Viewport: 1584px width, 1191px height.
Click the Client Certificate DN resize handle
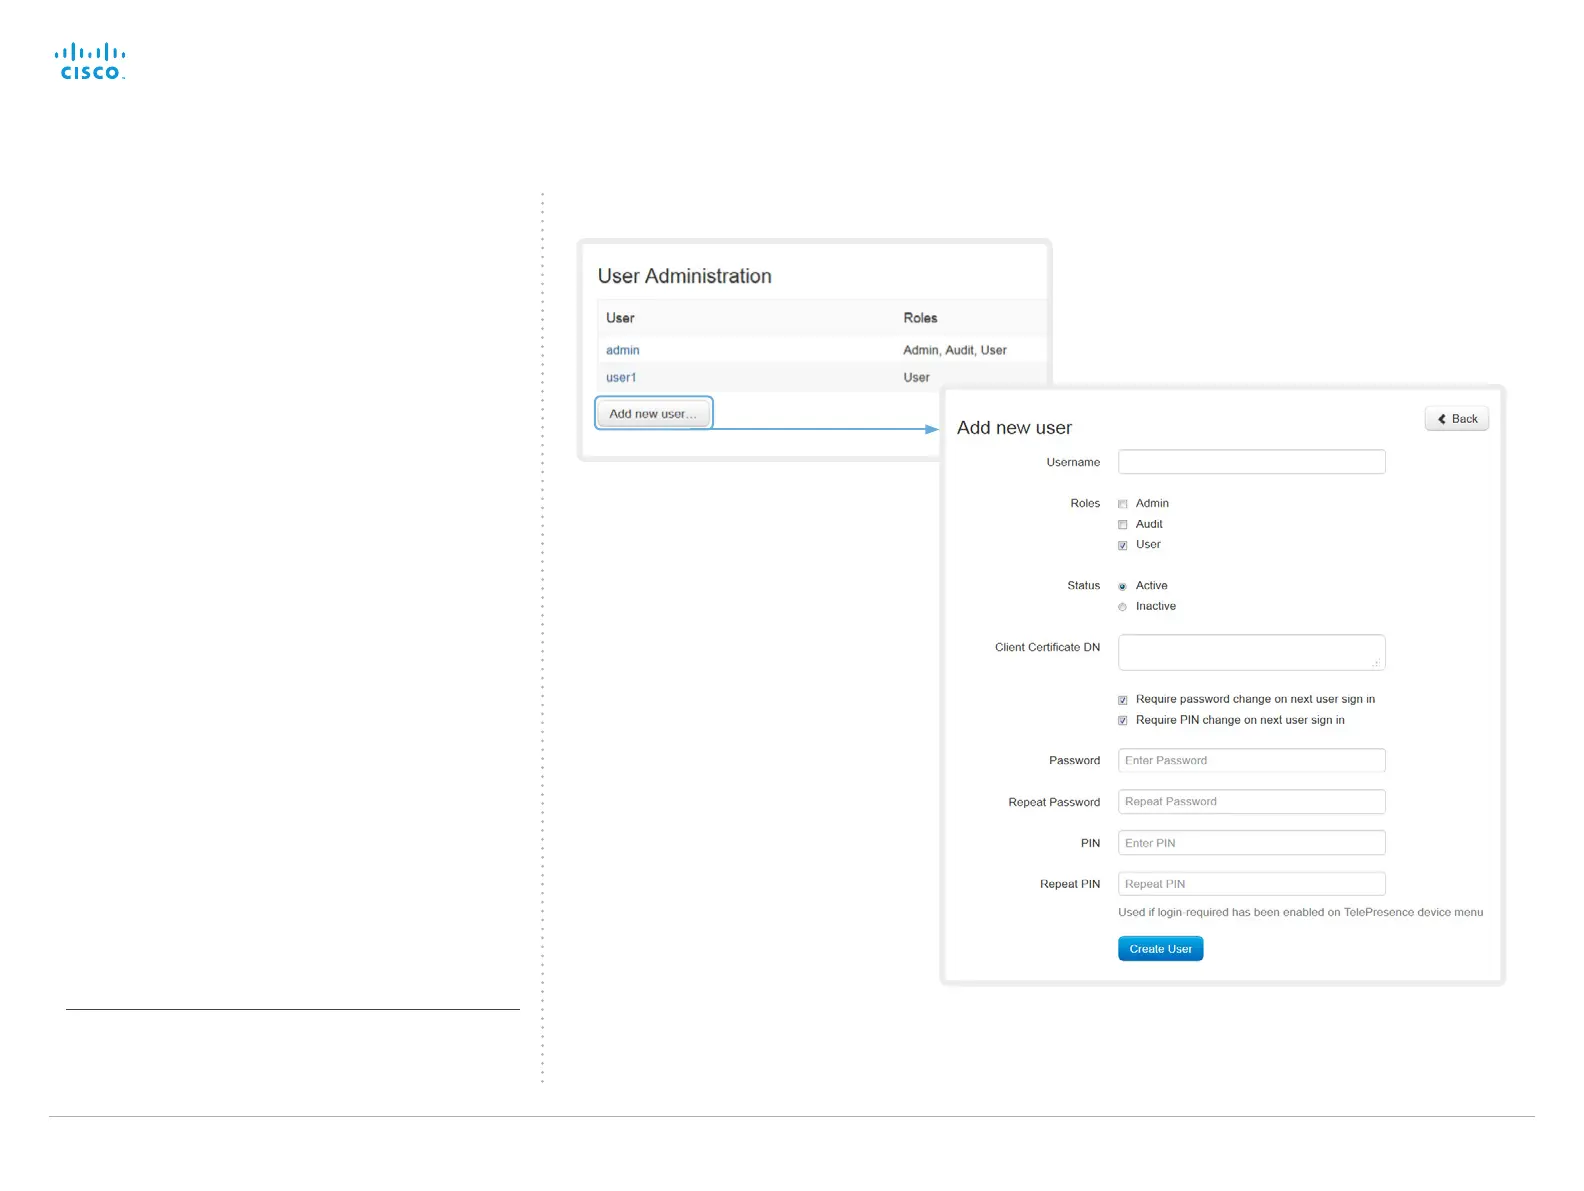1377,662
